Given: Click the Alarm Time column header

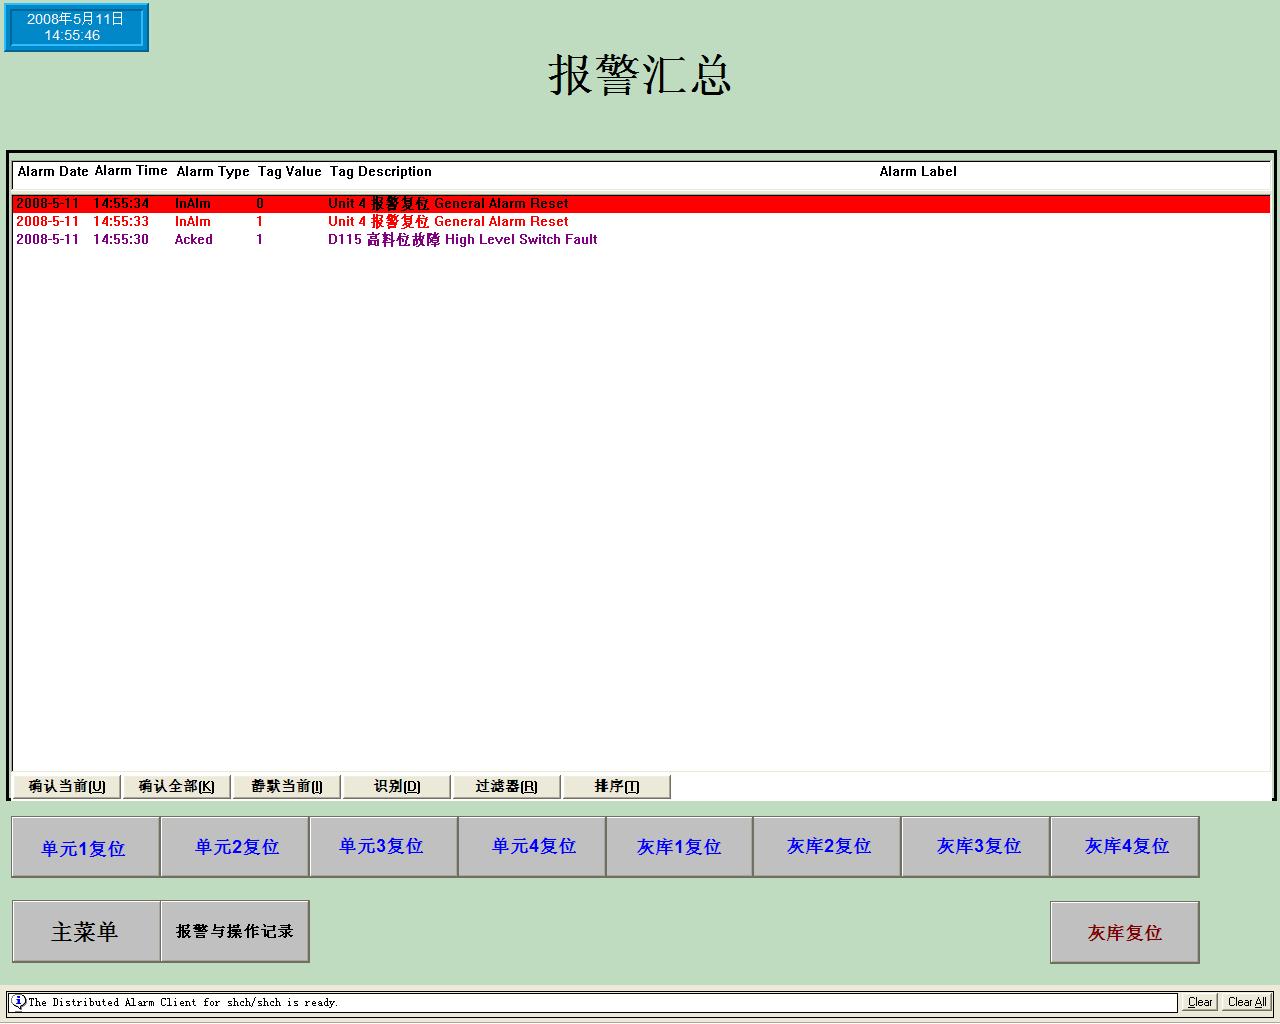Looking at the screenshot, I should 131,171.
